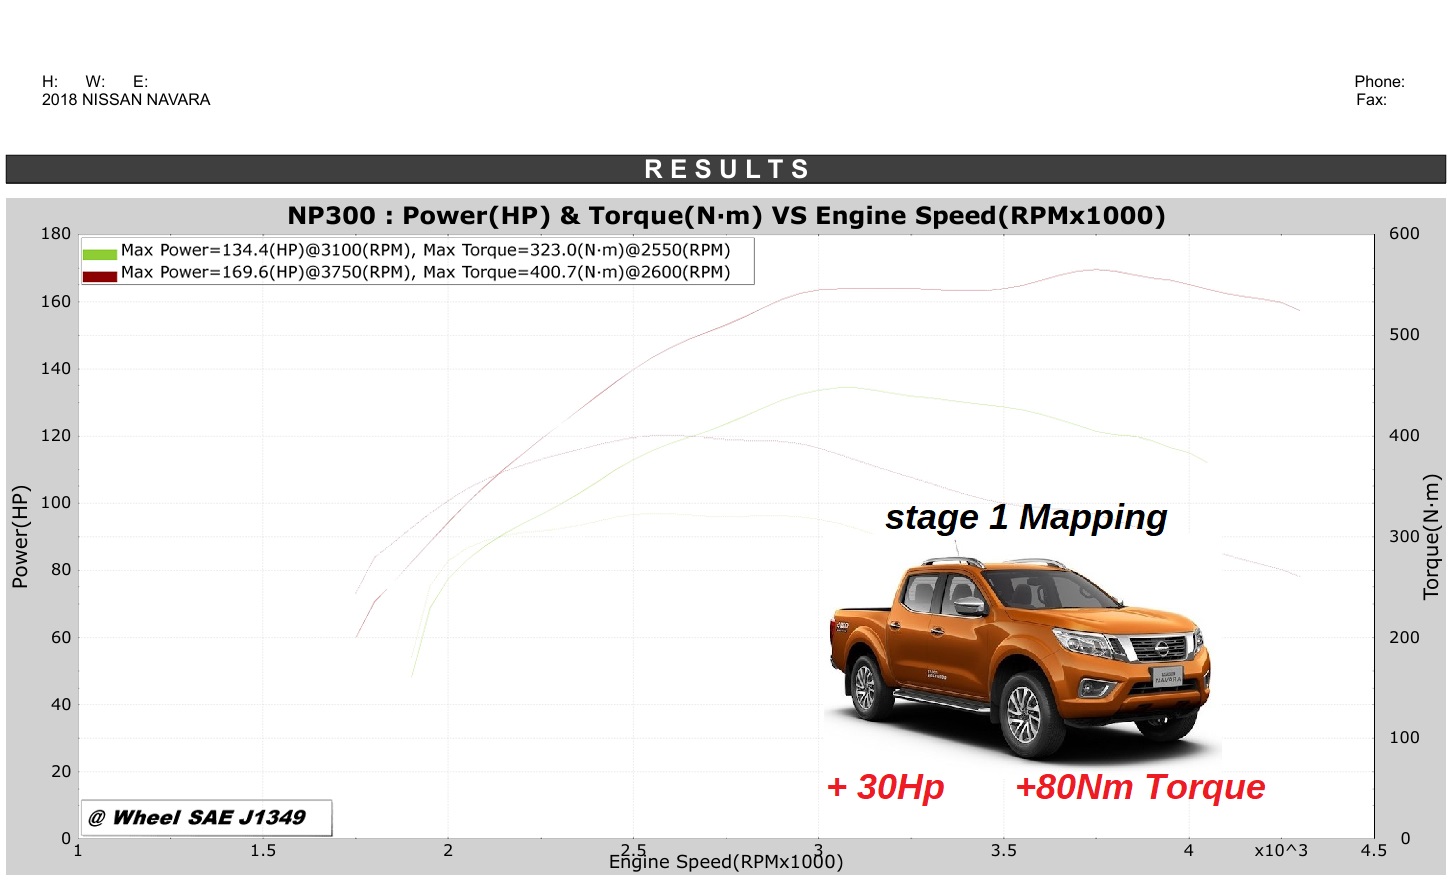Image resolution: width=1454 pixels, height=882 pixels.
Task: Click the "stage 1 Mapping" caption
Action: coord(1026,517)
